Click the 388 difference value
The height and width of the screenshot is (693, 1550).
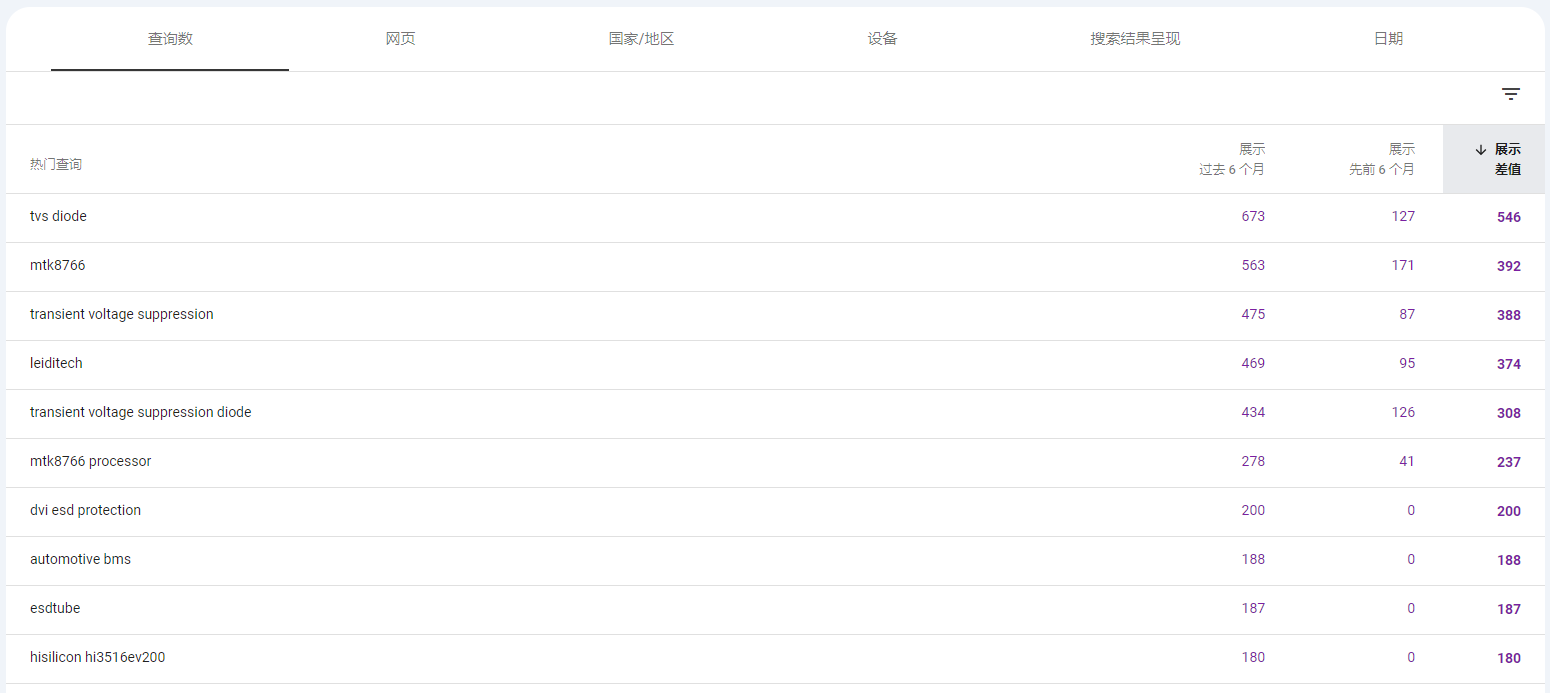click(1509, 315)
